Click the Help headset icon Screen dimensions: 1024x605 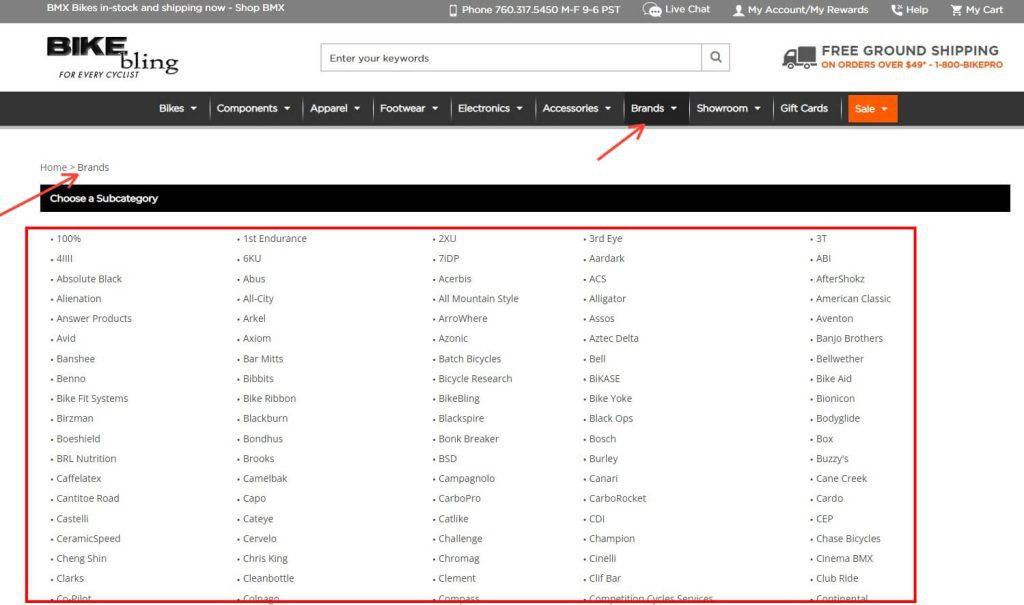(x=896, y=10)
